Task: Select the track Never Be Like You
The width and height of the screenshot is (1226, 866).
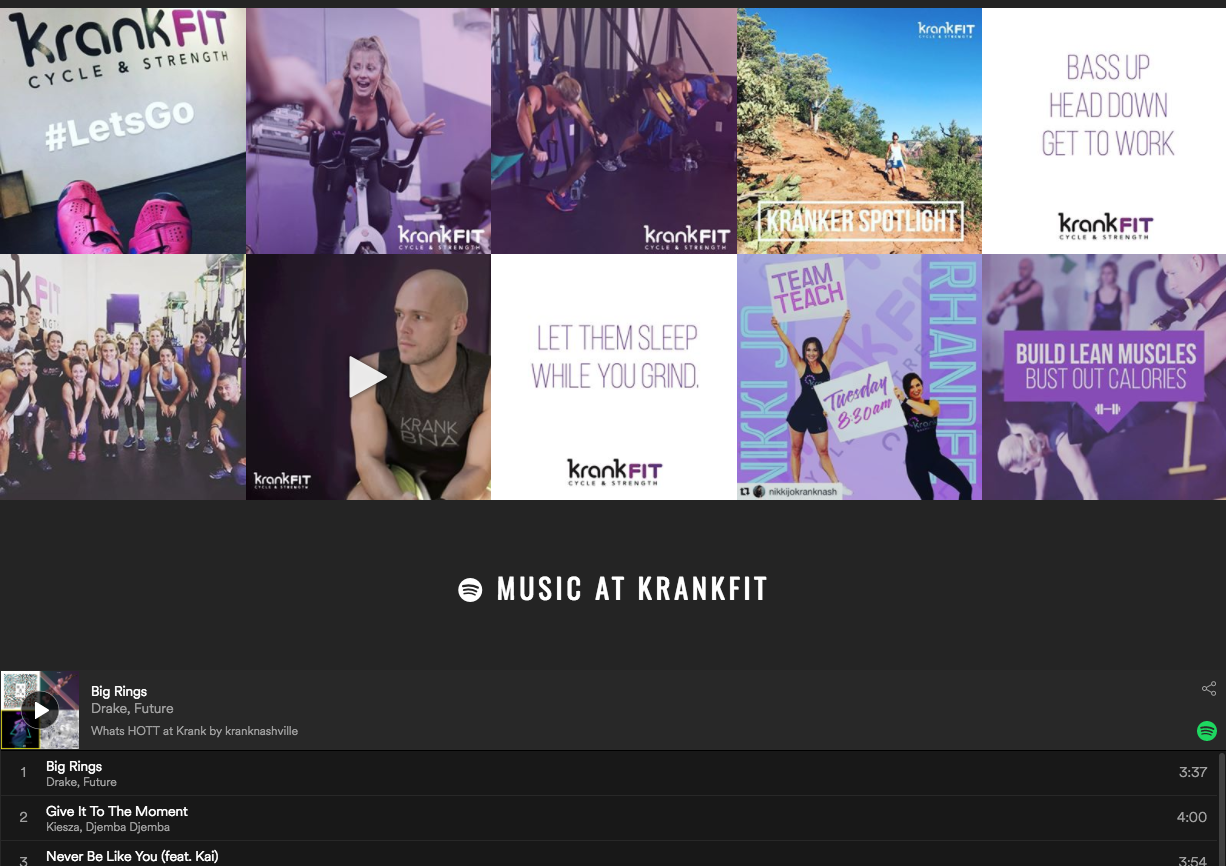Action: [x=132, y=857]
